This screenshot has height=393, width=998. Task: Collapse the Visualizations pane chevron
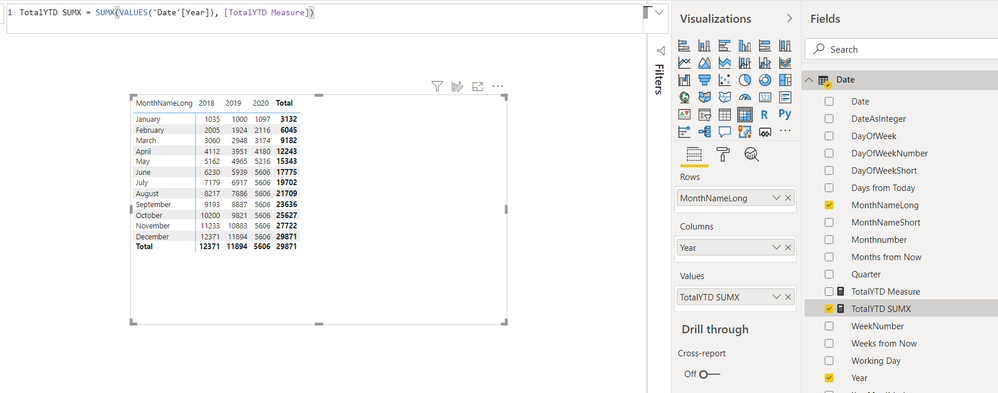(789, 18)
